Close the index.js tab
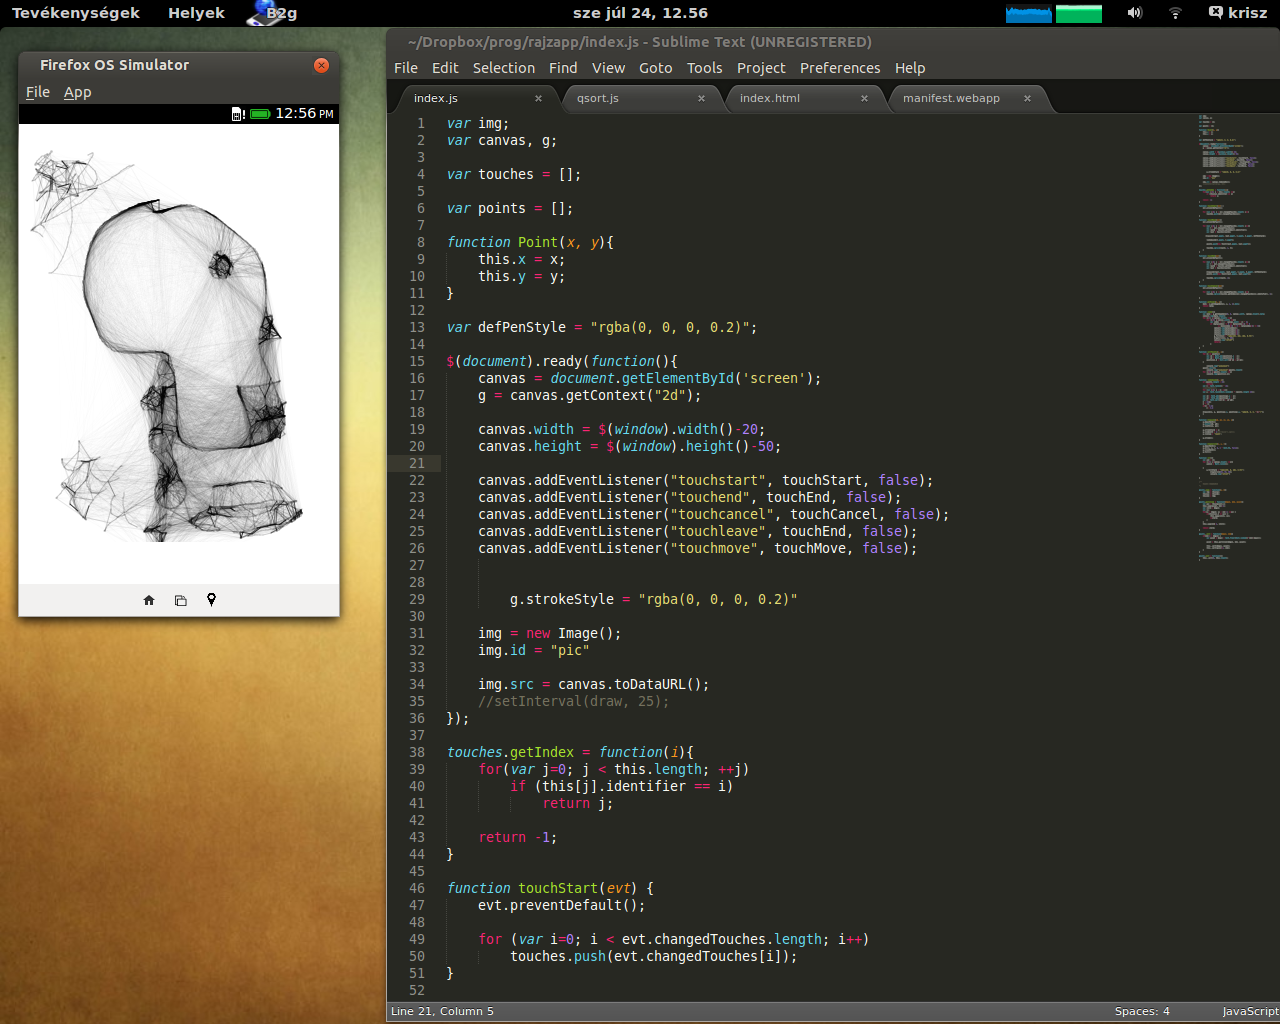 click(x=538, y=98)
